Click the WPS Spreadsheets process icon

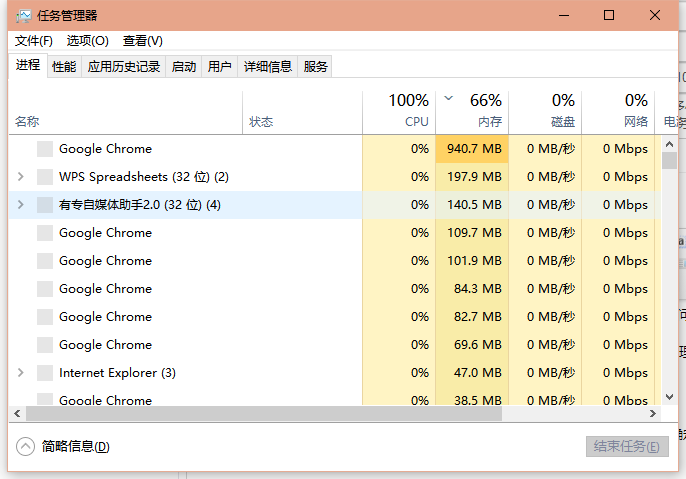click(44, 177)
